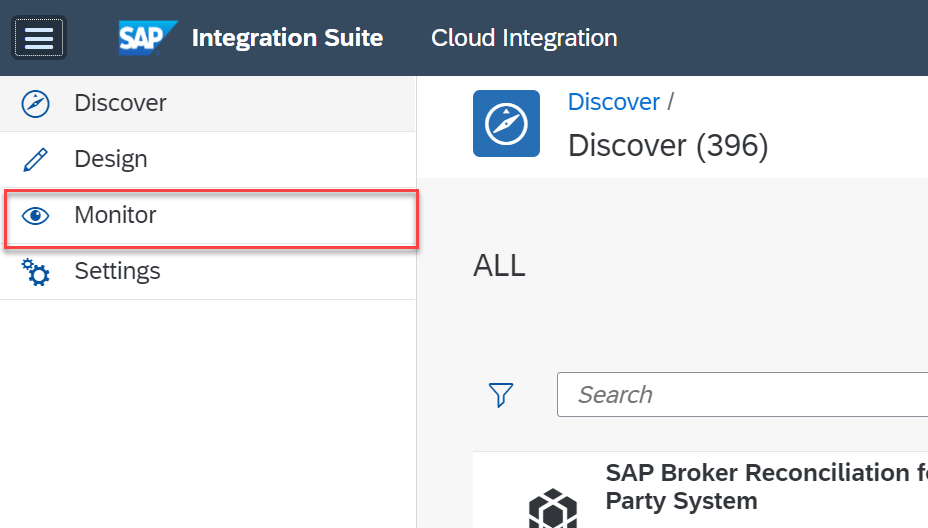
Task: Open the filter funnel icon
Action: click(x=501, y=395)
